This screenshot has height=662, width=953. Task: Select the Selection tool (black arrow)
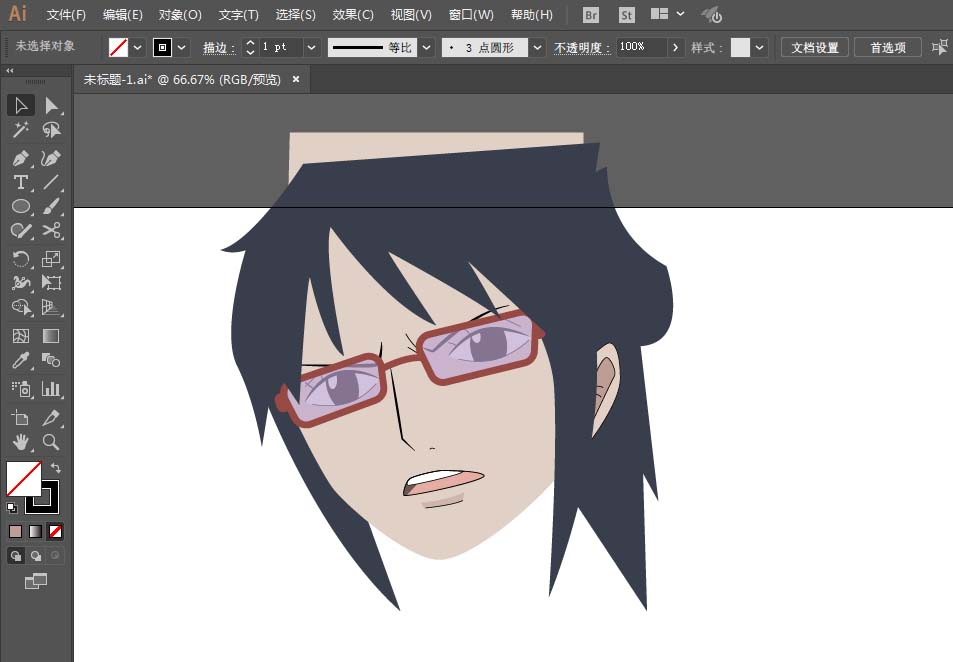click(x=21, y=106)
